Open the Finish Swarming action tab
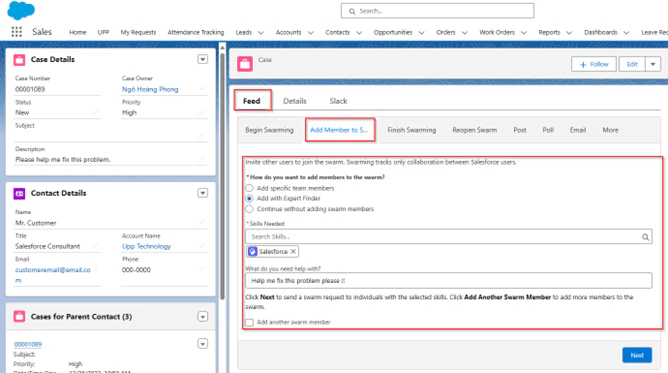Image resolution: width=668 pixels, height=373 pixels. pos(412,130)
